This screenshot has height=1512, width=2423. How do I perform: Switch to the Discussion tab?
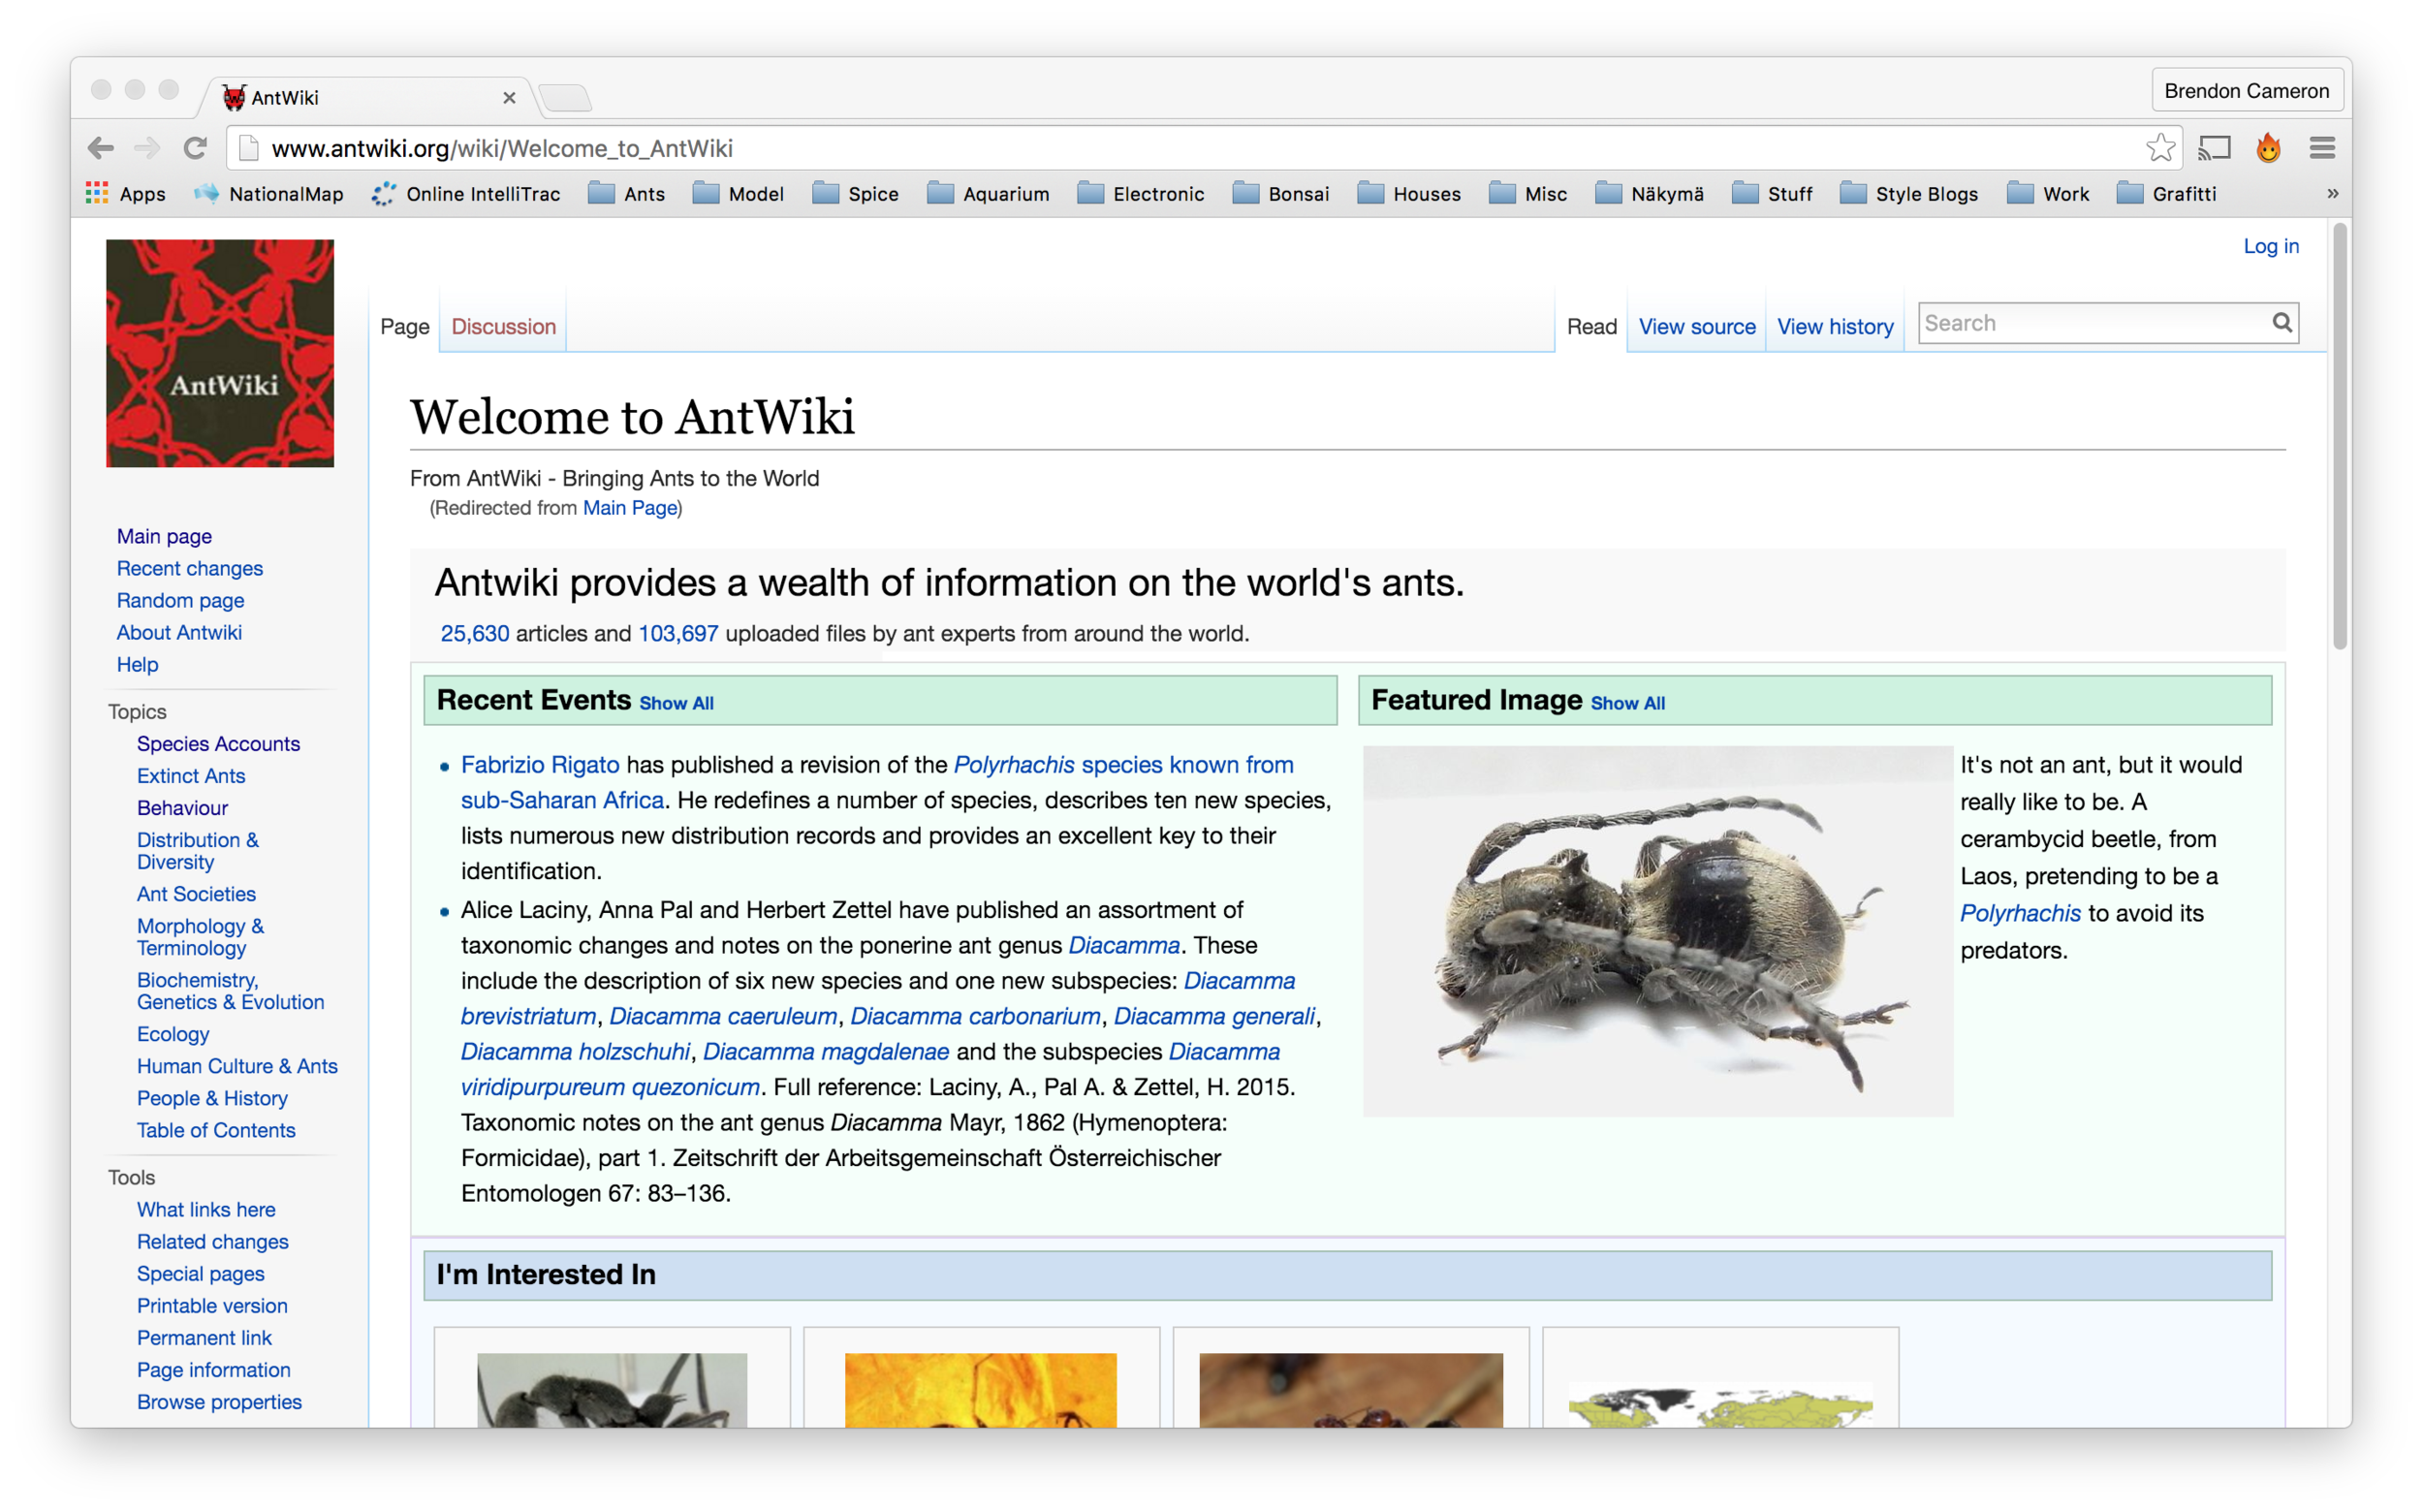point(502,326)
